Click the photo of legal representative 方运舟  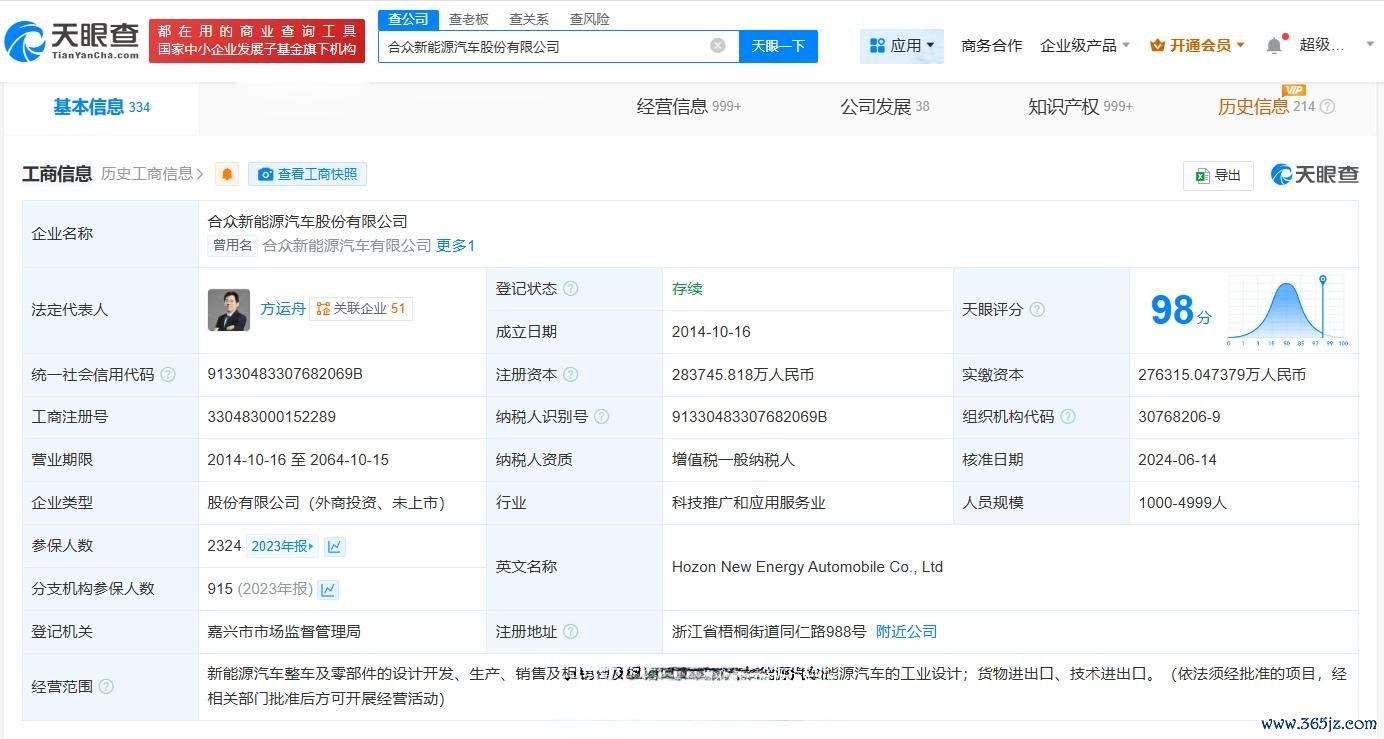229,310
